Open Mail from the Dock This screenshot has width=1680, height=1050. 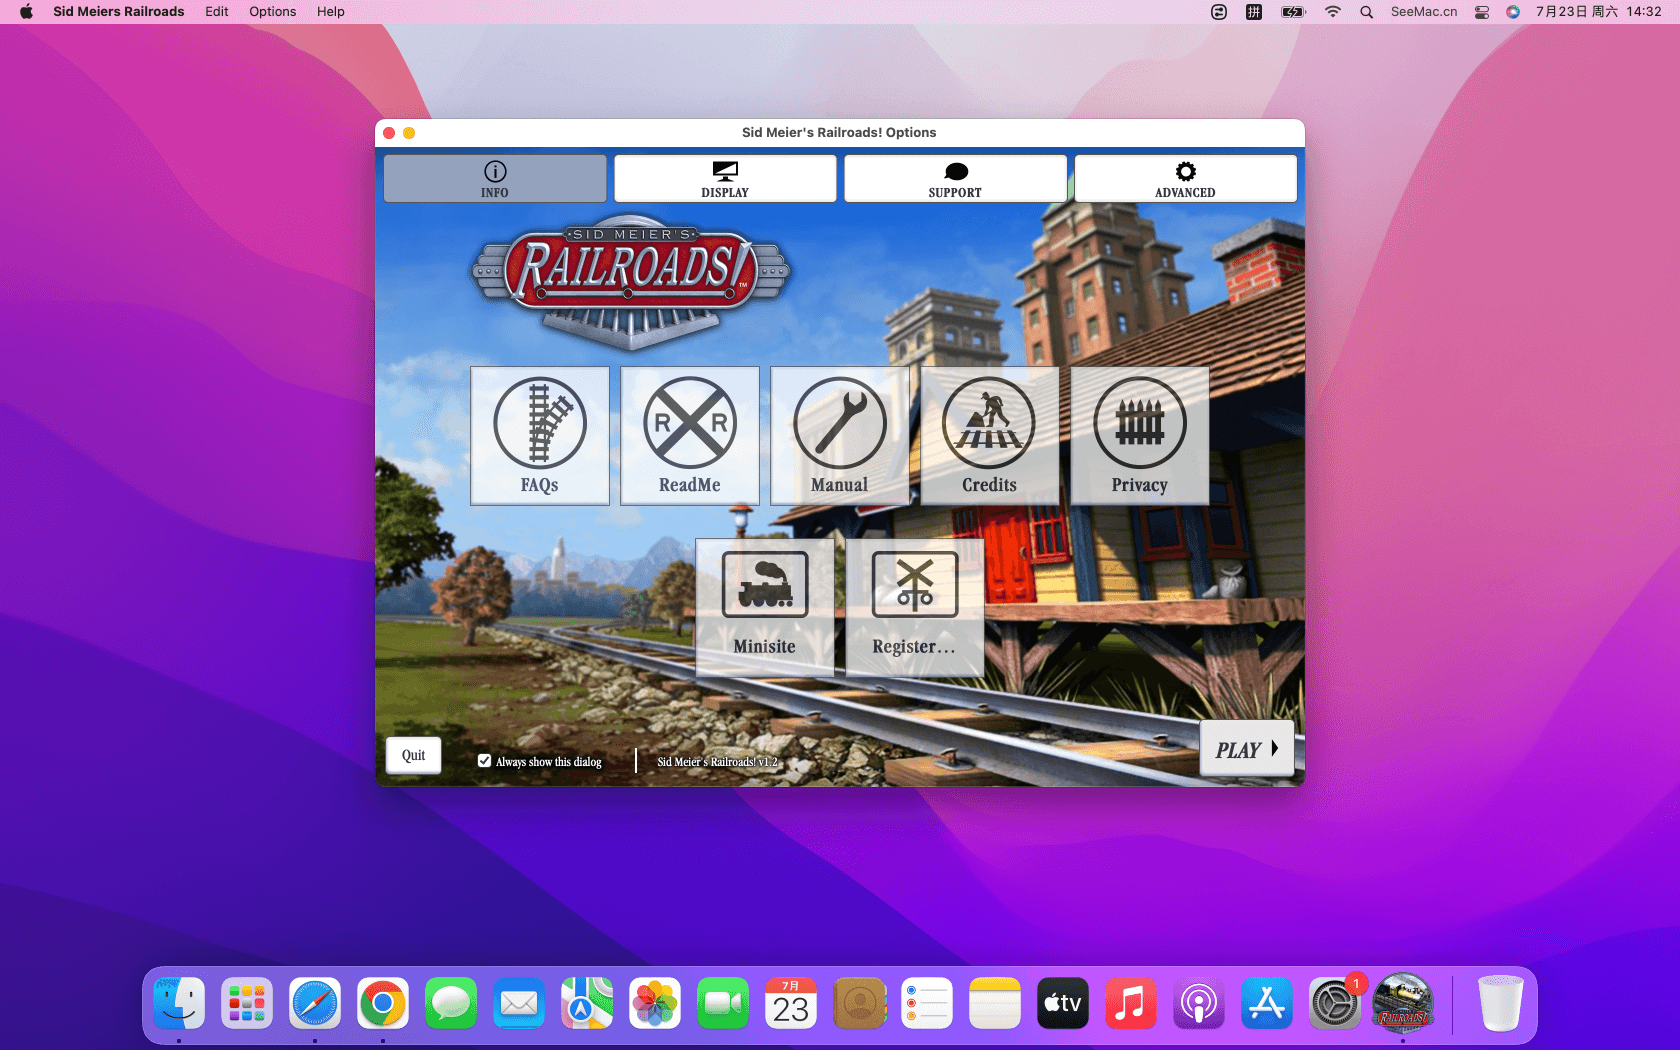[x=519, y=1003]
